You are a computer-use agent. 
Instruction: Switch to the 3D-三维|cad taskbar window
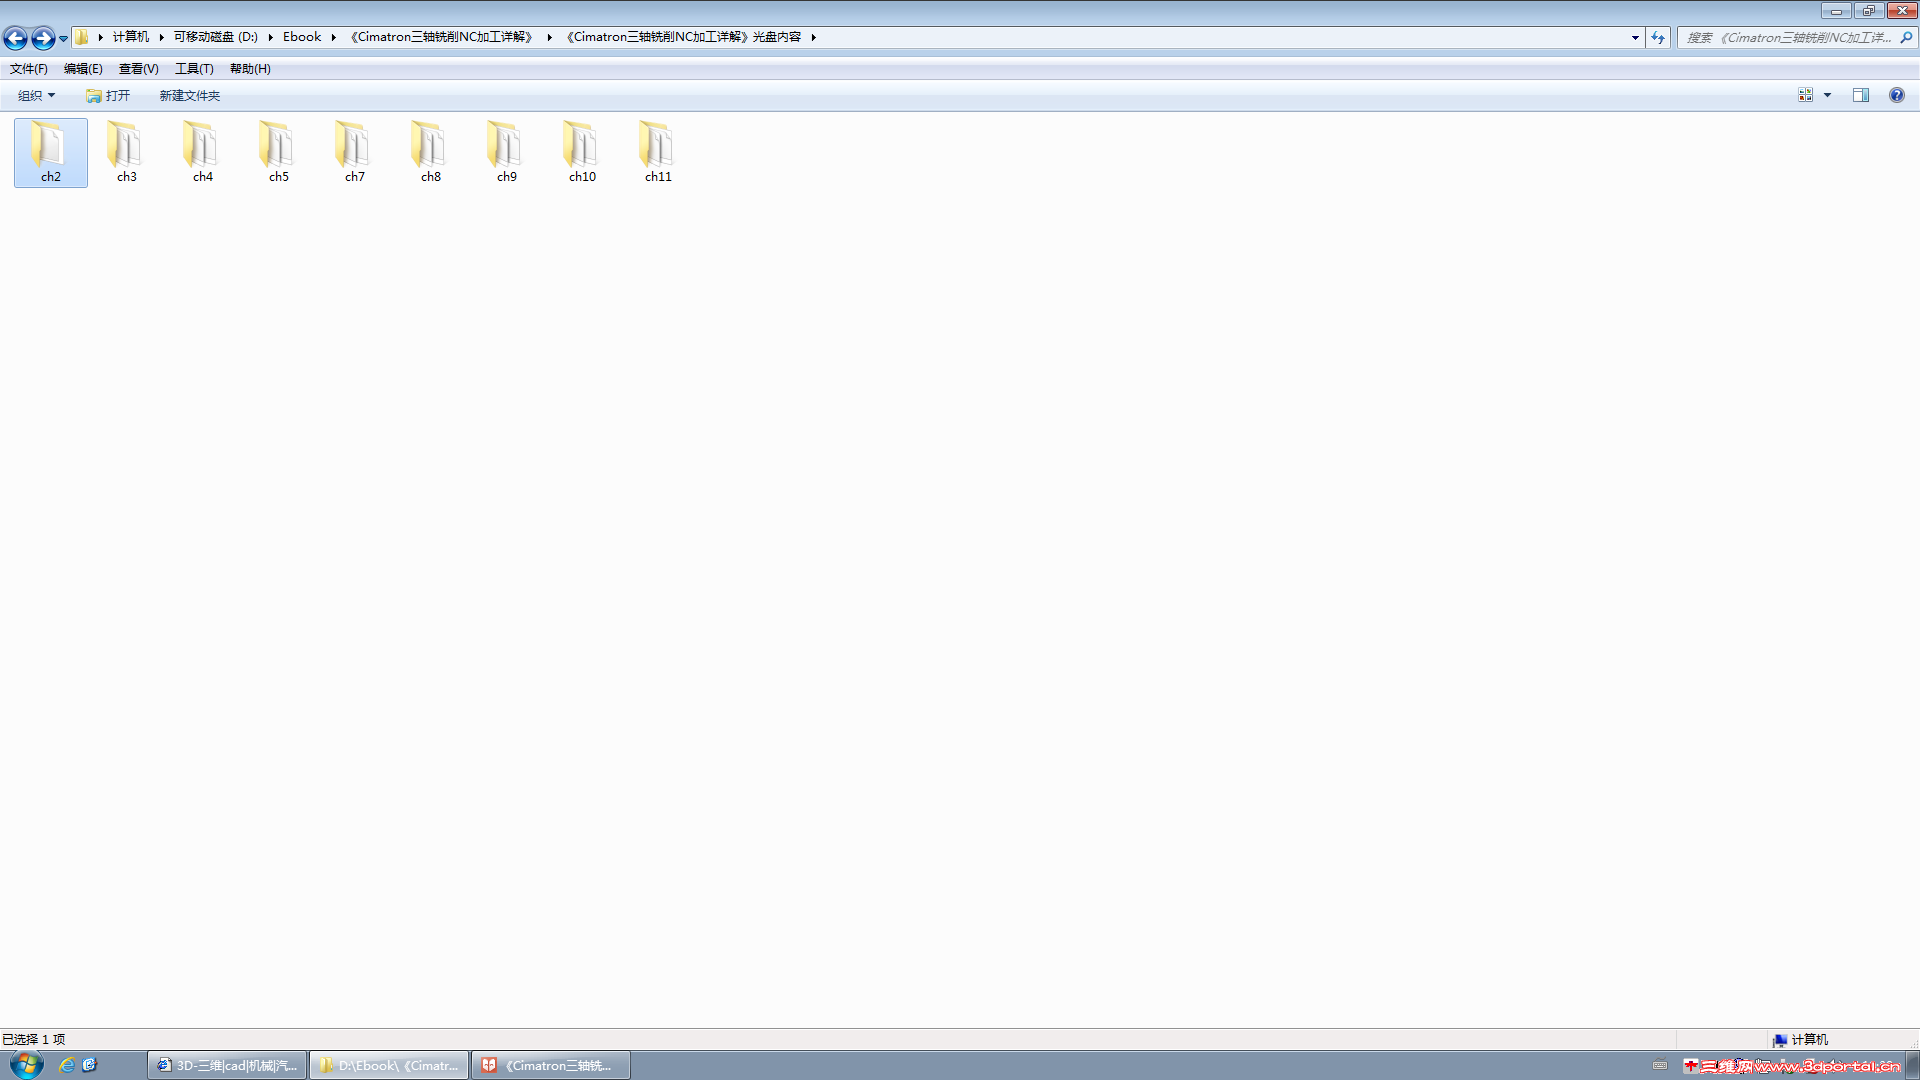click(x=227, y=1066)
